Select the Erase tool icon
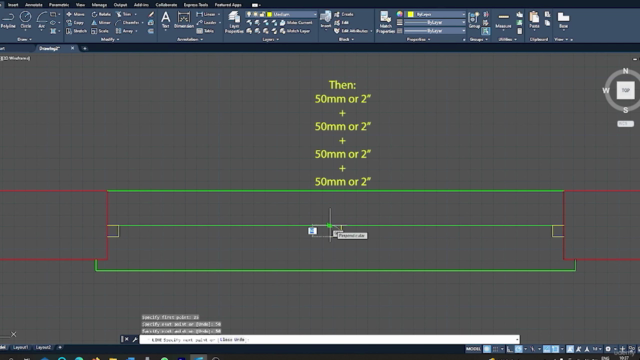The image size is (640, 360). [151, 14]
